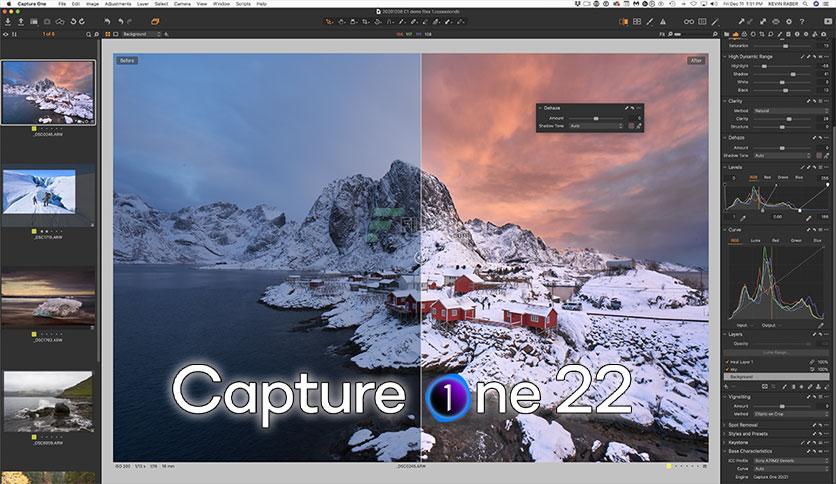The image size is (836, 484).
Task: Click the Import images icon
Action: tap(8, 22)
